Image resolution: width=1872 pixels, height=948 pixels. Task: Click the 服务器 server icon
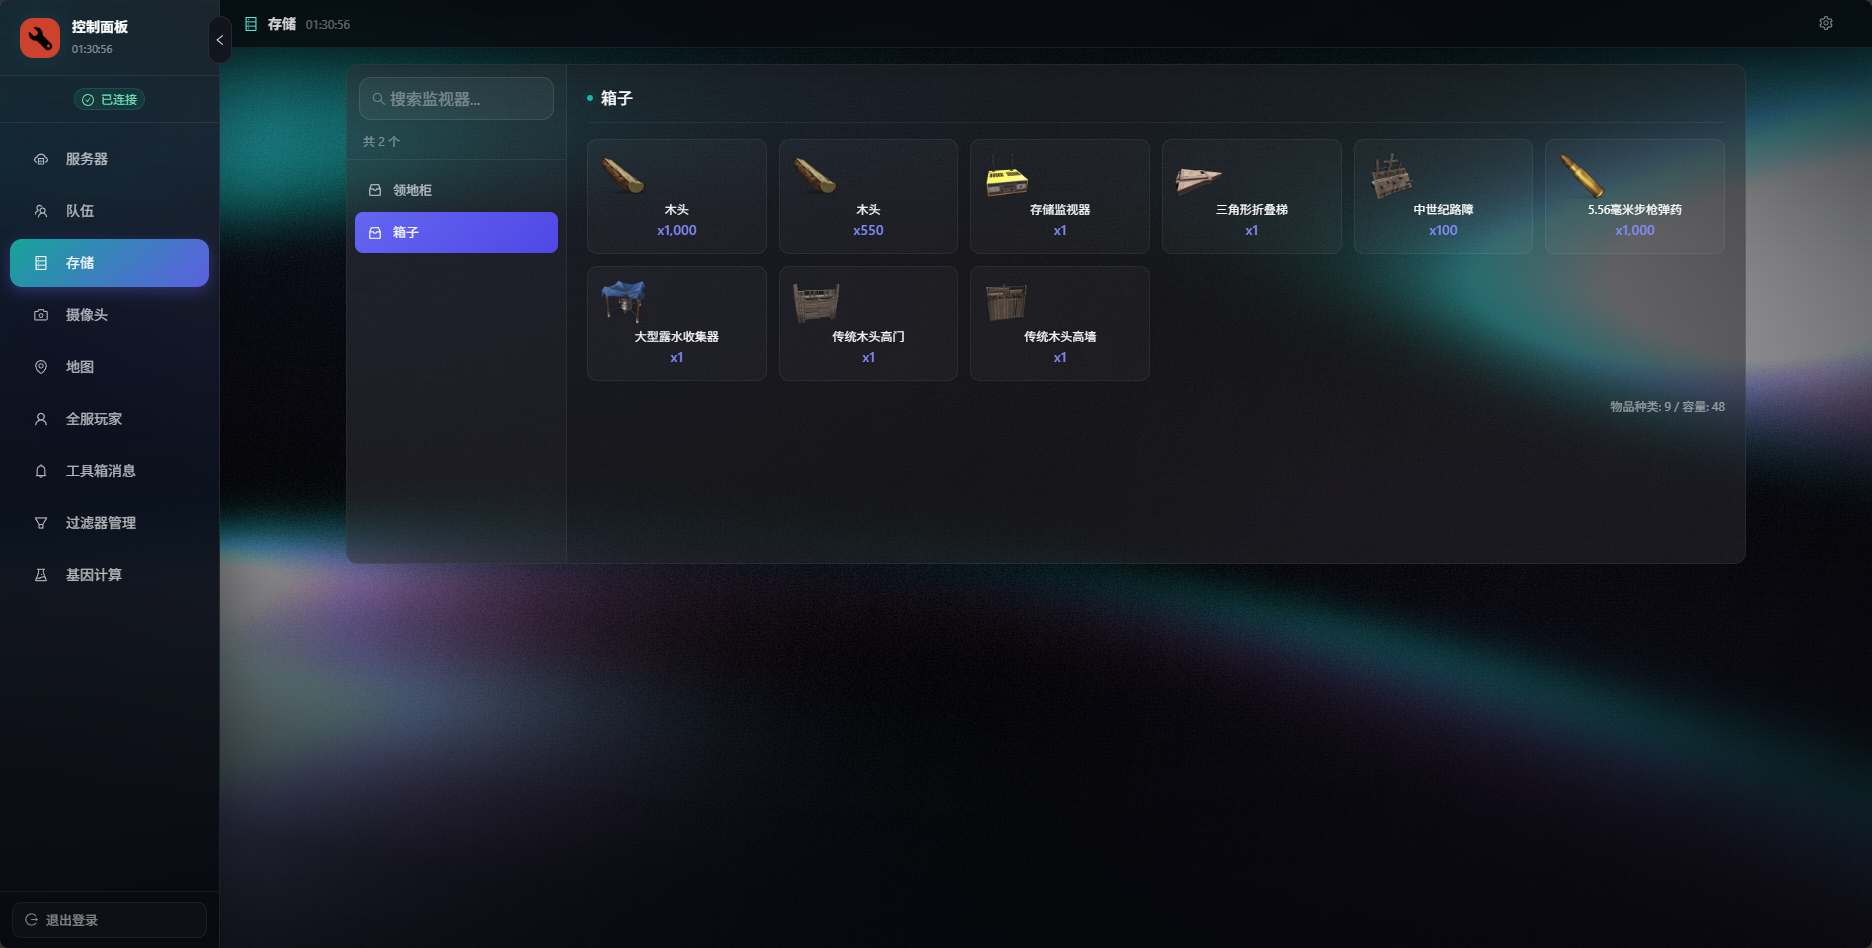pyautogui.click(x=41, y=159)
